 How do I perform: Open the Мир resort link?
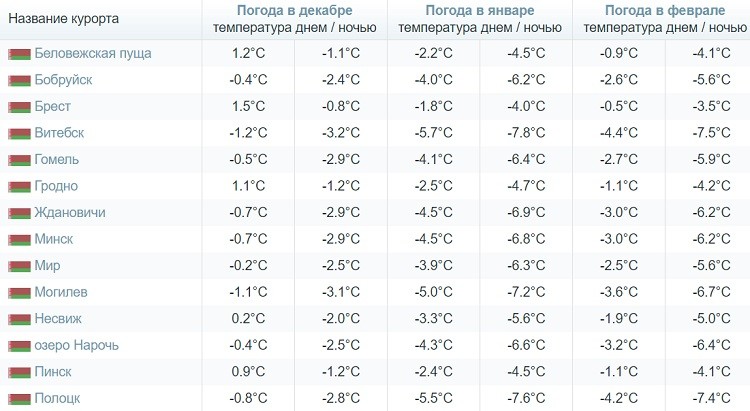coord(48,265)
